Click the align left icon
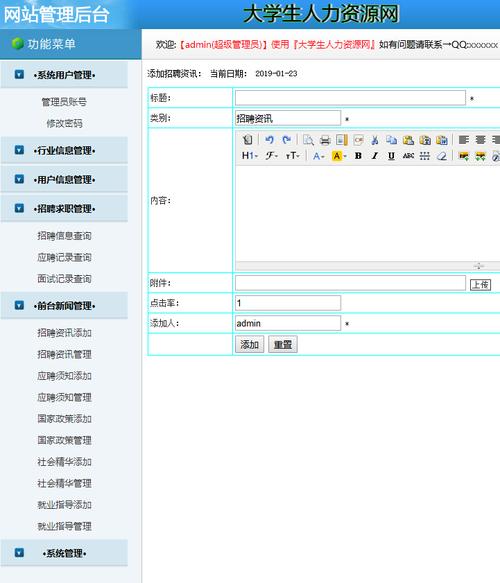This screenshot has width=500, height=583. pyautogui.click(x=463, y=140)
